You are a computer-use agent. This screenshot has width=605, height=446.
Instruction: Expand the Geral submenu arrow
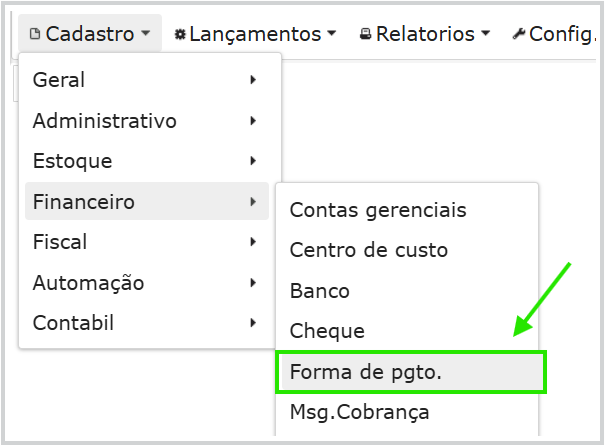pyautogui.click(x=254, y=80)
